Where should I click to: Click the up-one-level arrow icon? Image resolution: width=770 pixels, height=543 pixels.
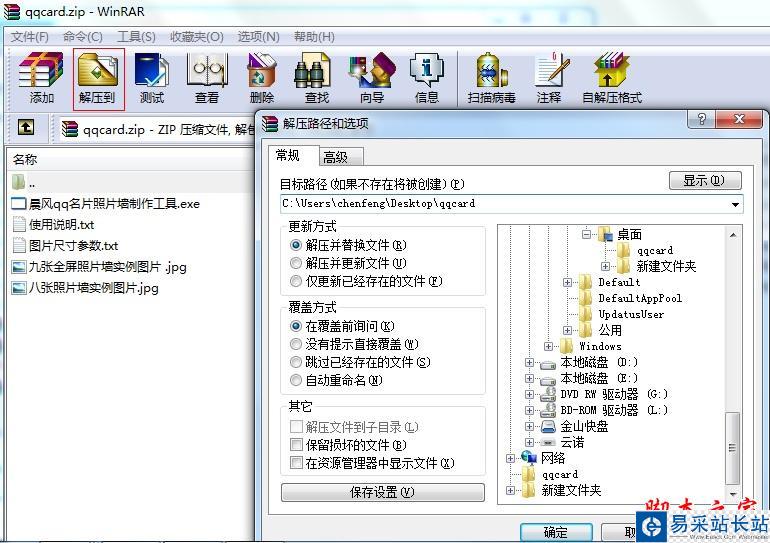[26, 128]
